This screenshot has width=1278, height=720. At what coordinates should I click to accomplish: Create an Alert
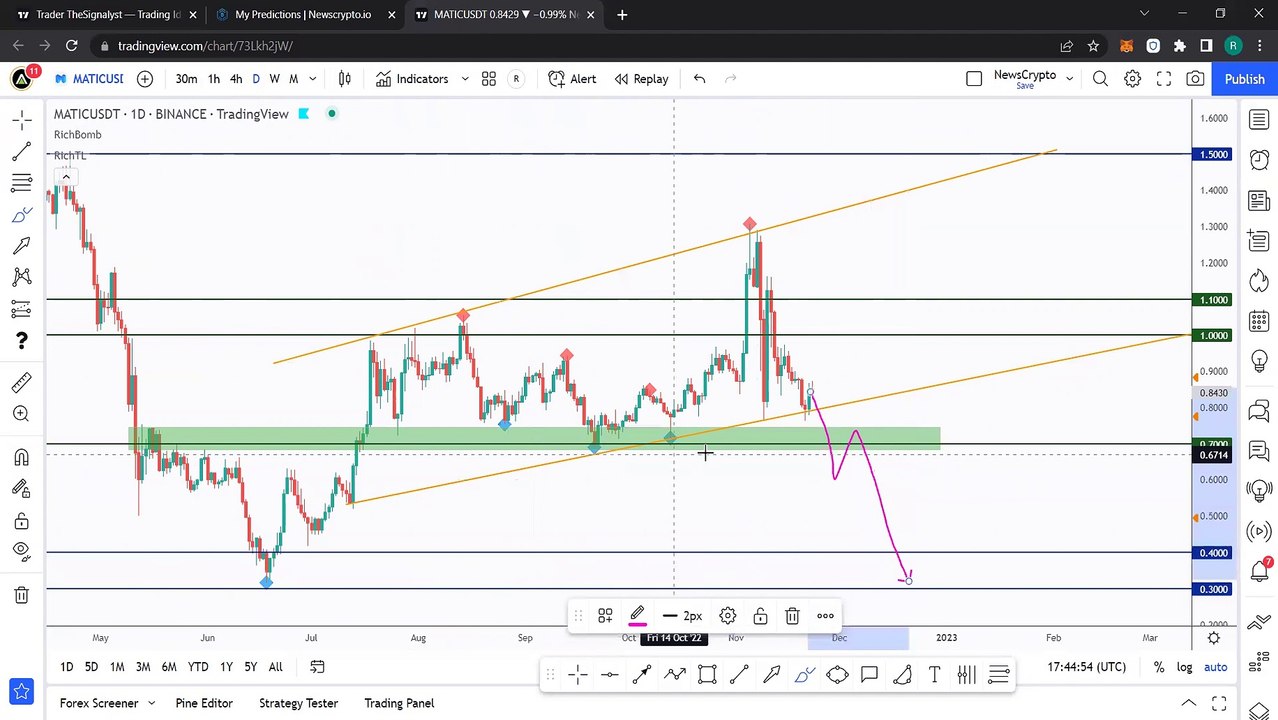click(572, 79)
